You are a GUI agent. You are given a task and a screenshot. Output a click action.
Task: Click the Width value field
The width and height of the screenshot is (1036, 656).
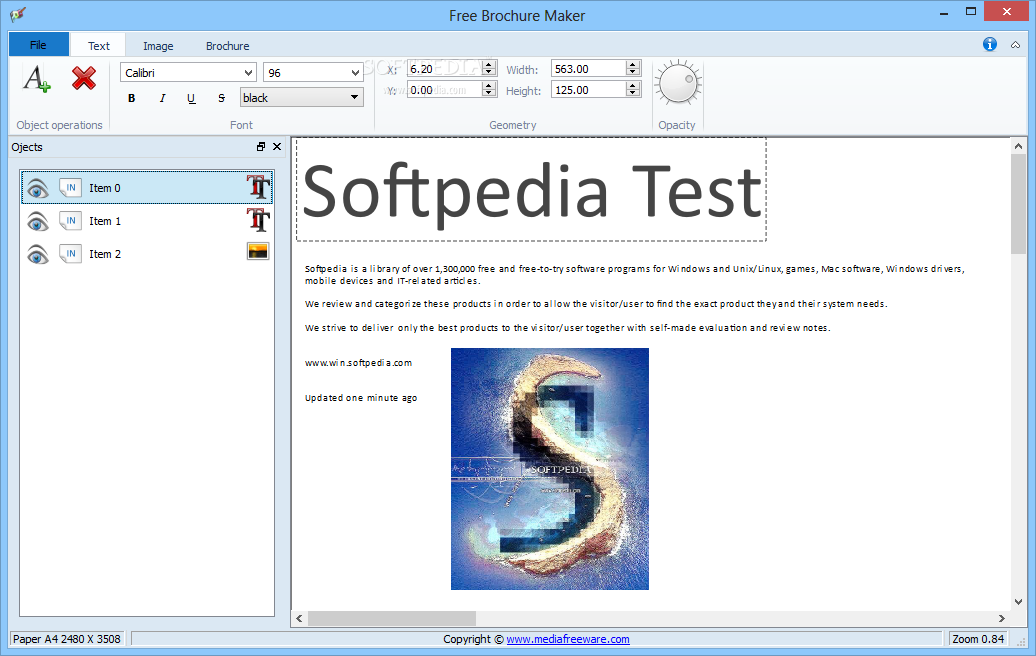tap(589, 69)
